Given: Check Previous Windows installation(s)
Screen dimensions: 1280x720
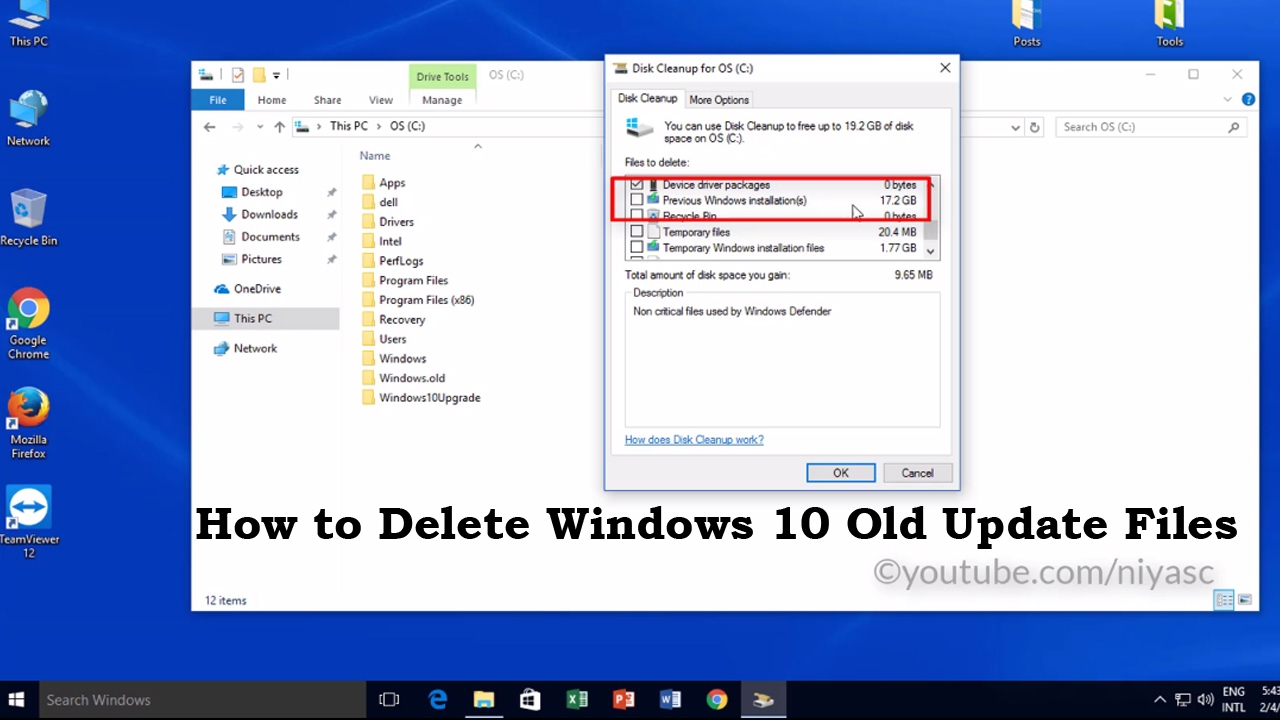Looking at the screenshot, I should [x=637, y=200].
